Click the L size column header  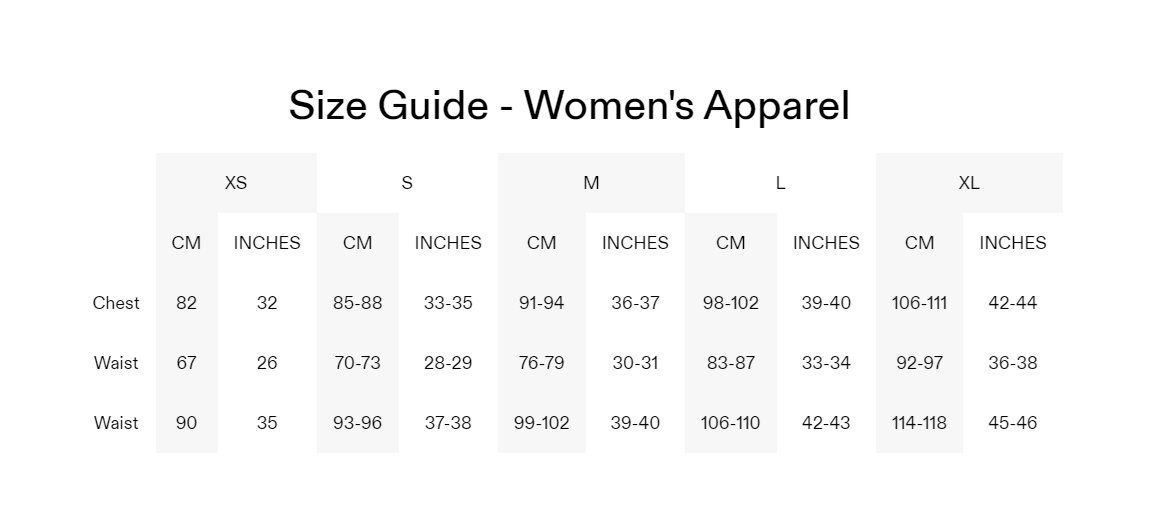click(780, 183)
